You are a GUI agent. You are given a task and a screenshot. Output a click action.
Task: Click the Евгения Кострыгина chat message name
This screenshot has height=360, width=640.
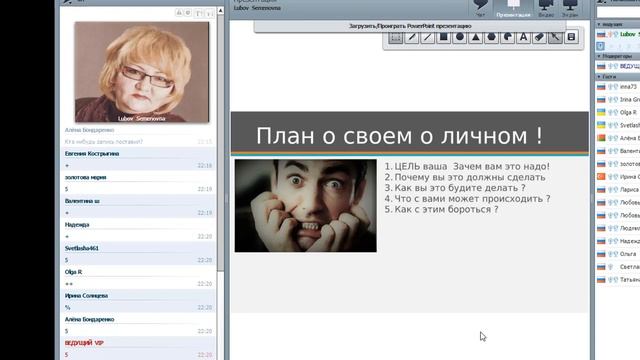[x=92, y=154]
